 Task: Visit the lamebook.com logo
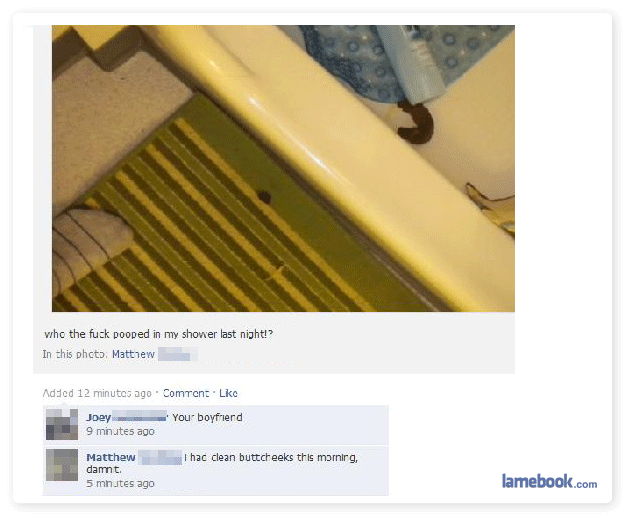(549, 481)
